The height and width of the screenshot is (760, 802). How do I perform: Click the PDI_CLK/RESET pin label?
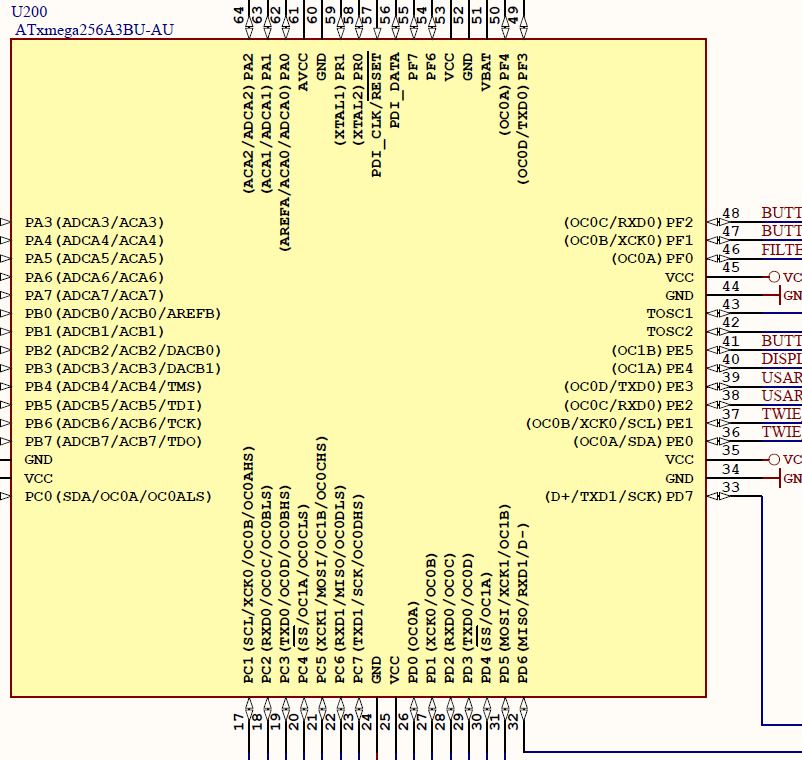[x=376, y=115]
